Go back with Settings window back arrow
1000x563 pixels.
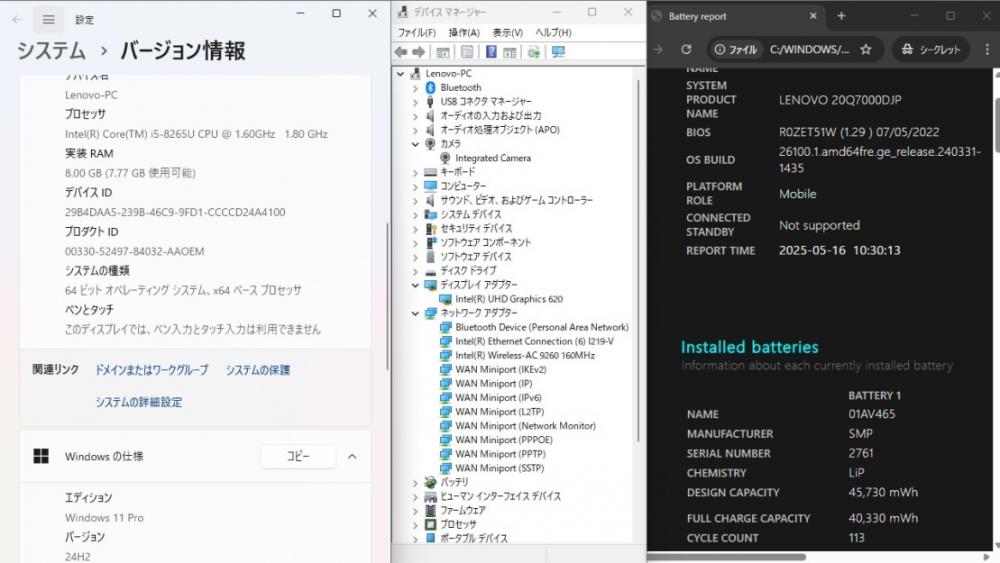(x=17, y=20)
